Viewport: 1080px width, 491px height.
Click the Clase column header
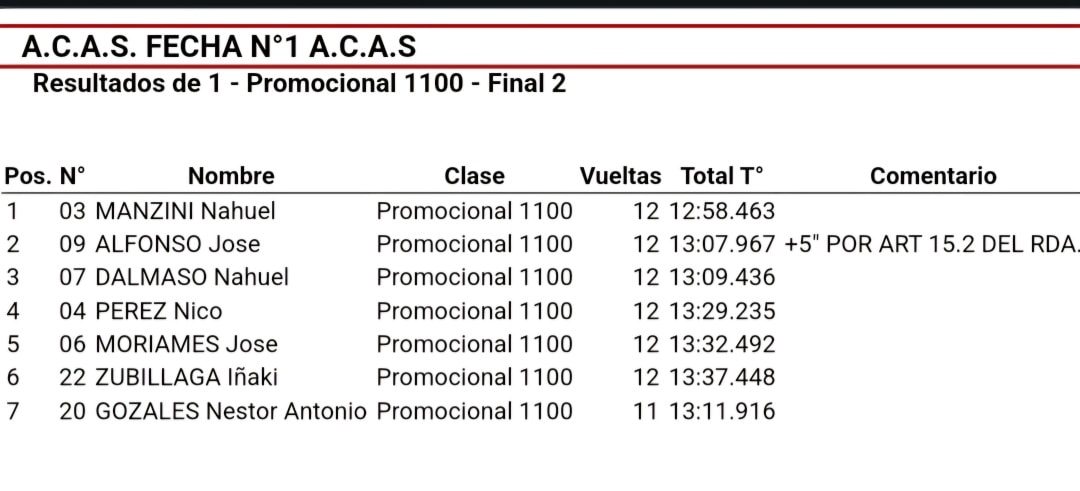[474, 176]
